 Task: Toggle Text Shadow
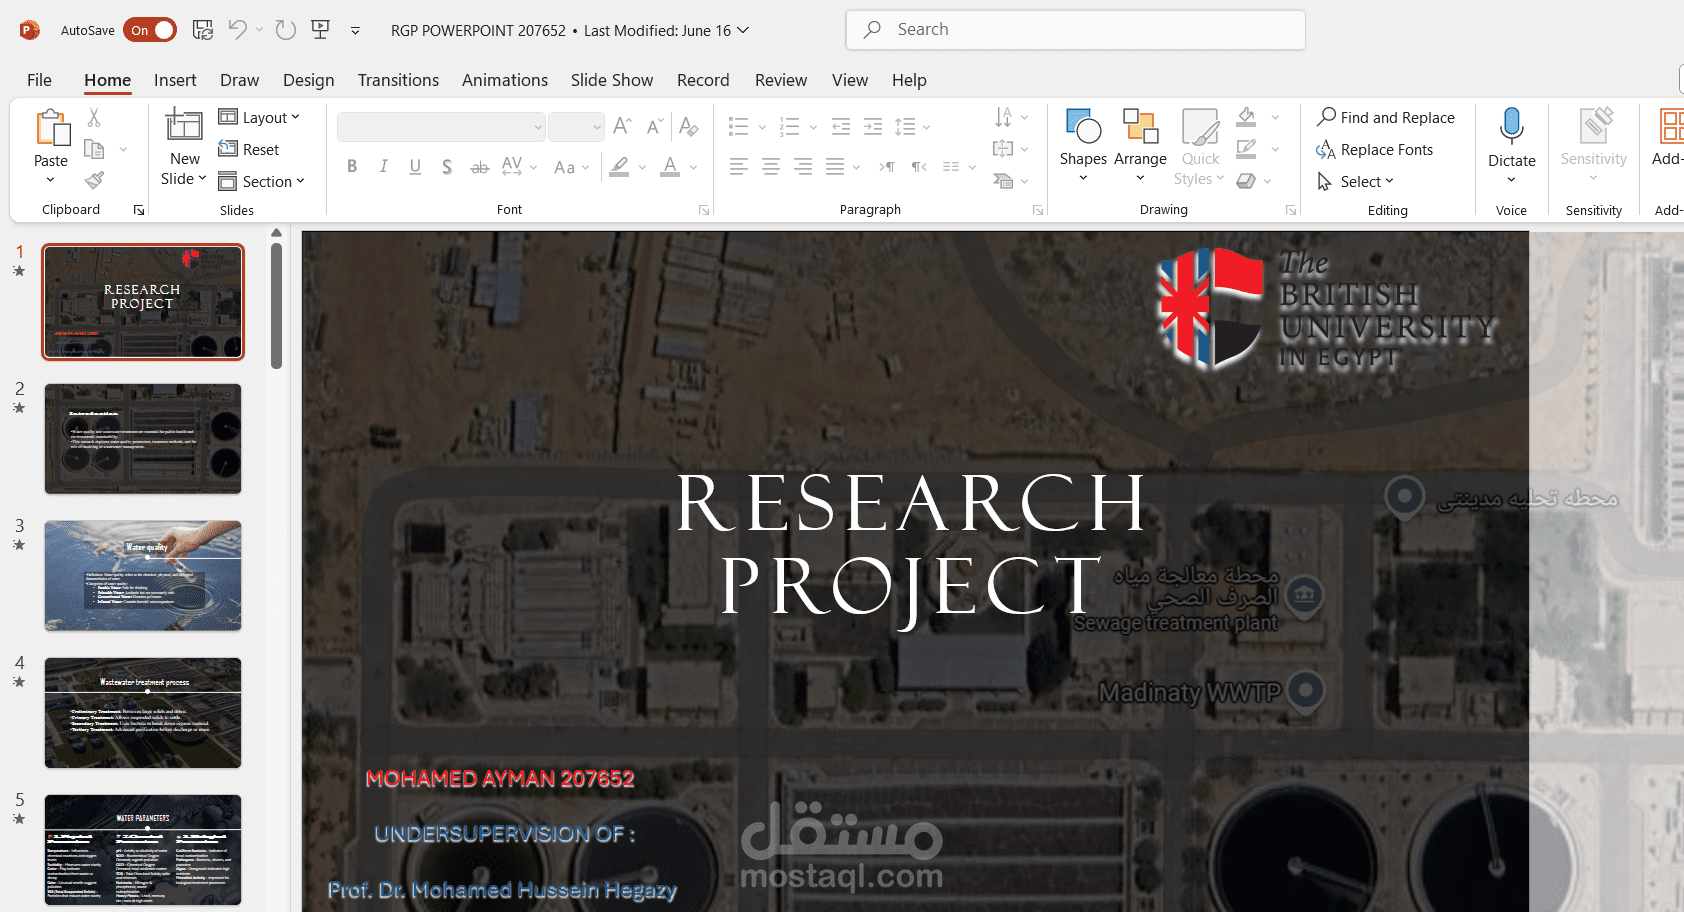(x=447, y=167)
